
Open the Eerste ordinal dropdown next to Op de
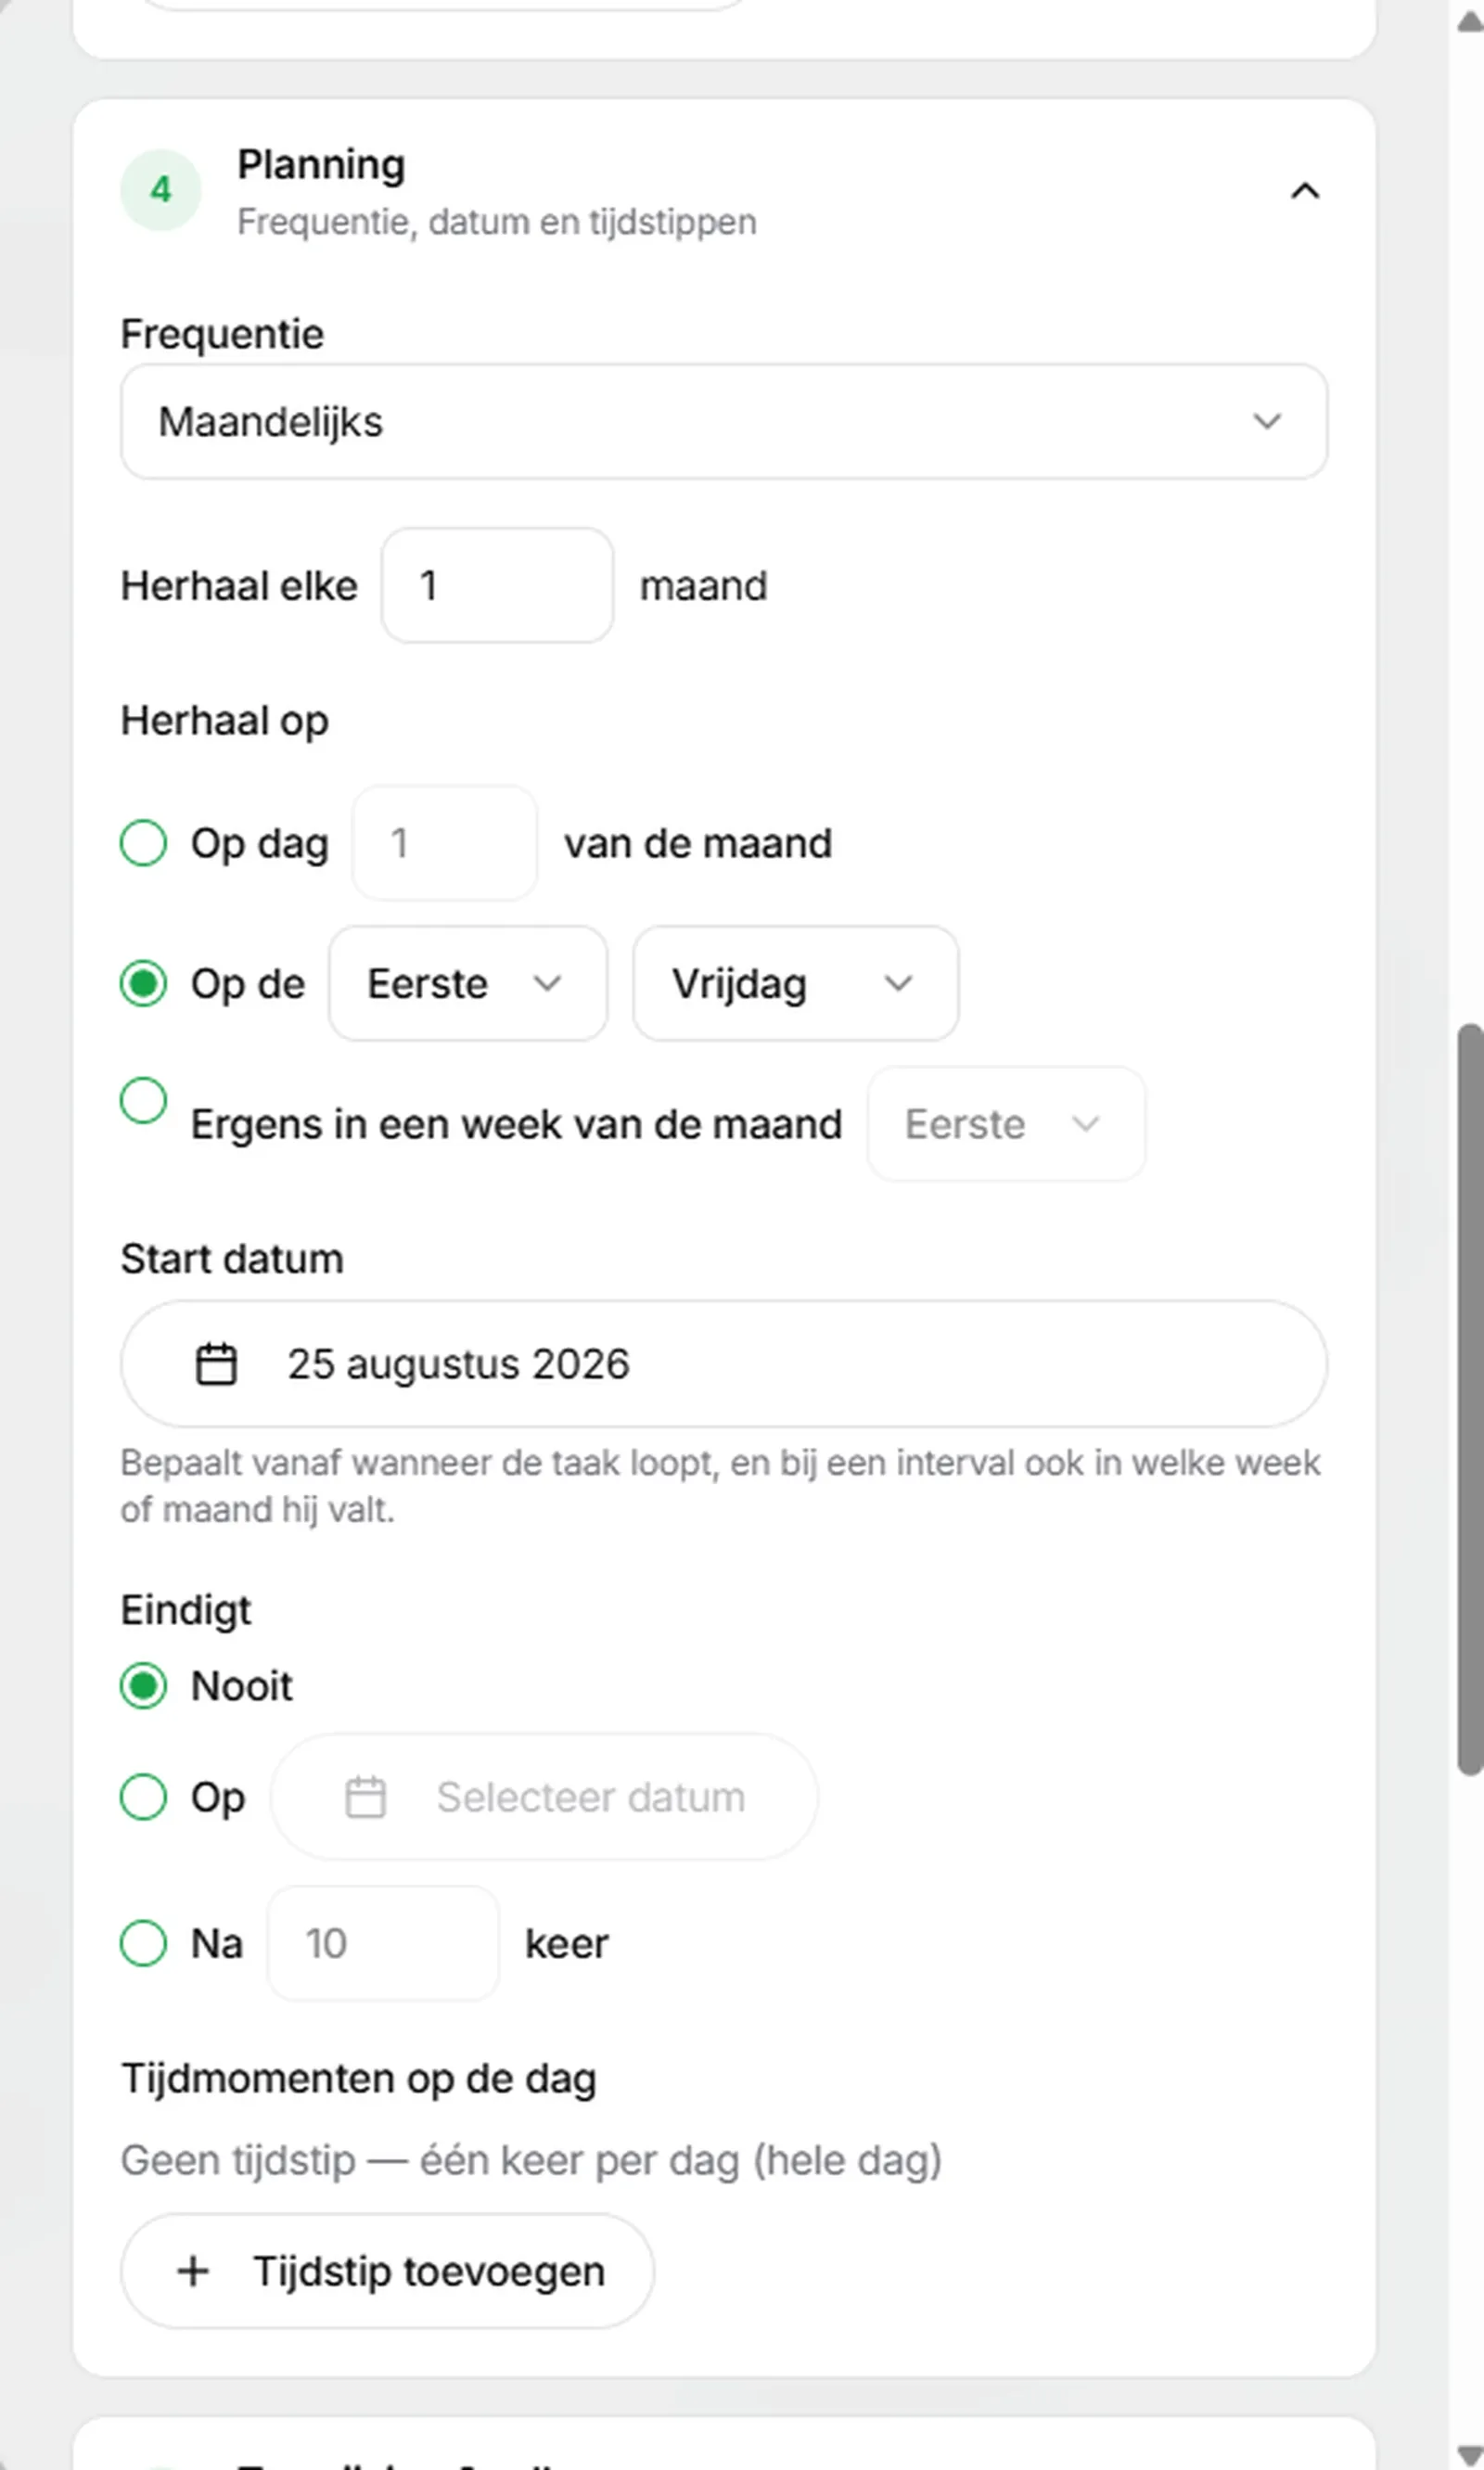click(468, 983)
